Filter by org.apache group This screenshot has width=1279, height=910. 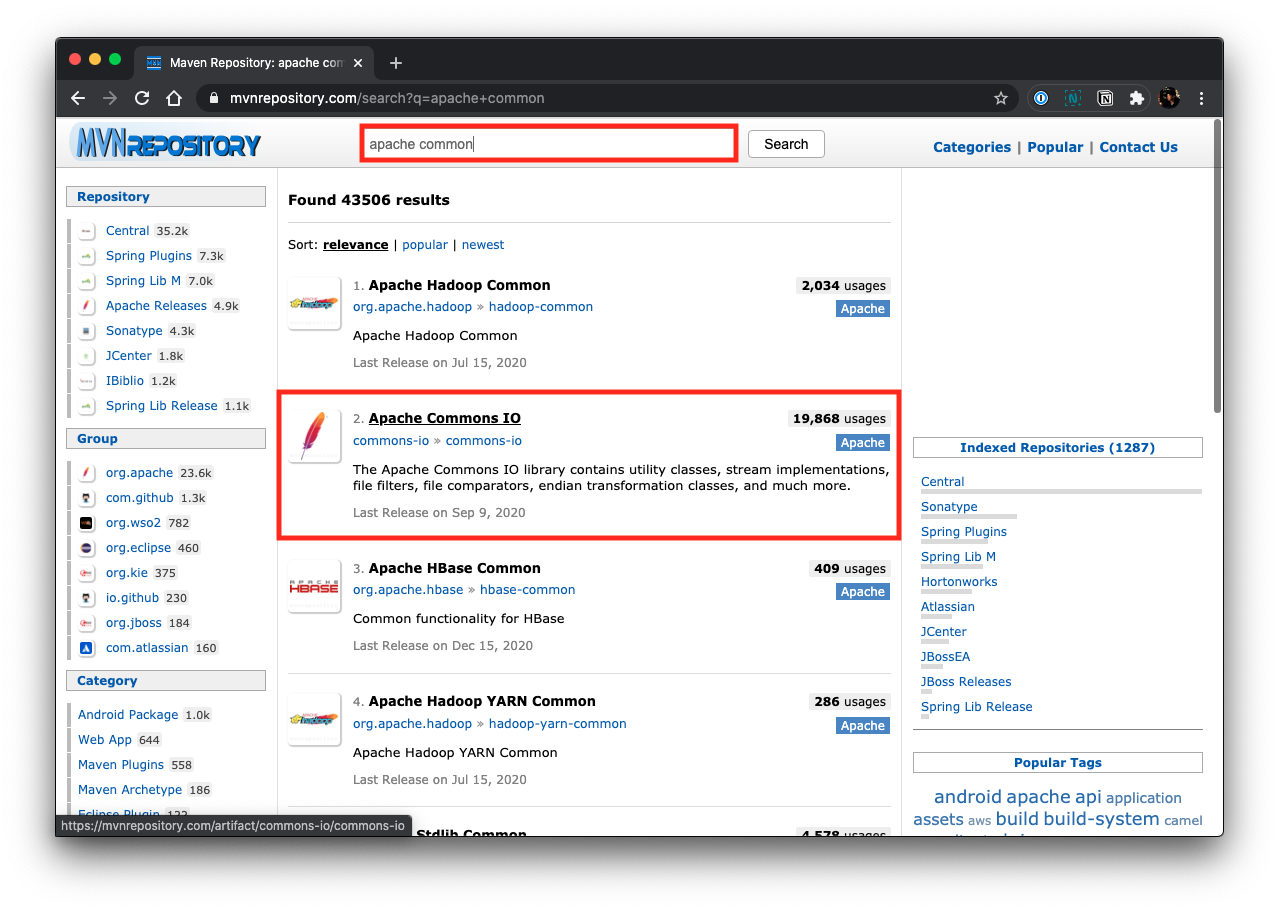tap(139, 473)
